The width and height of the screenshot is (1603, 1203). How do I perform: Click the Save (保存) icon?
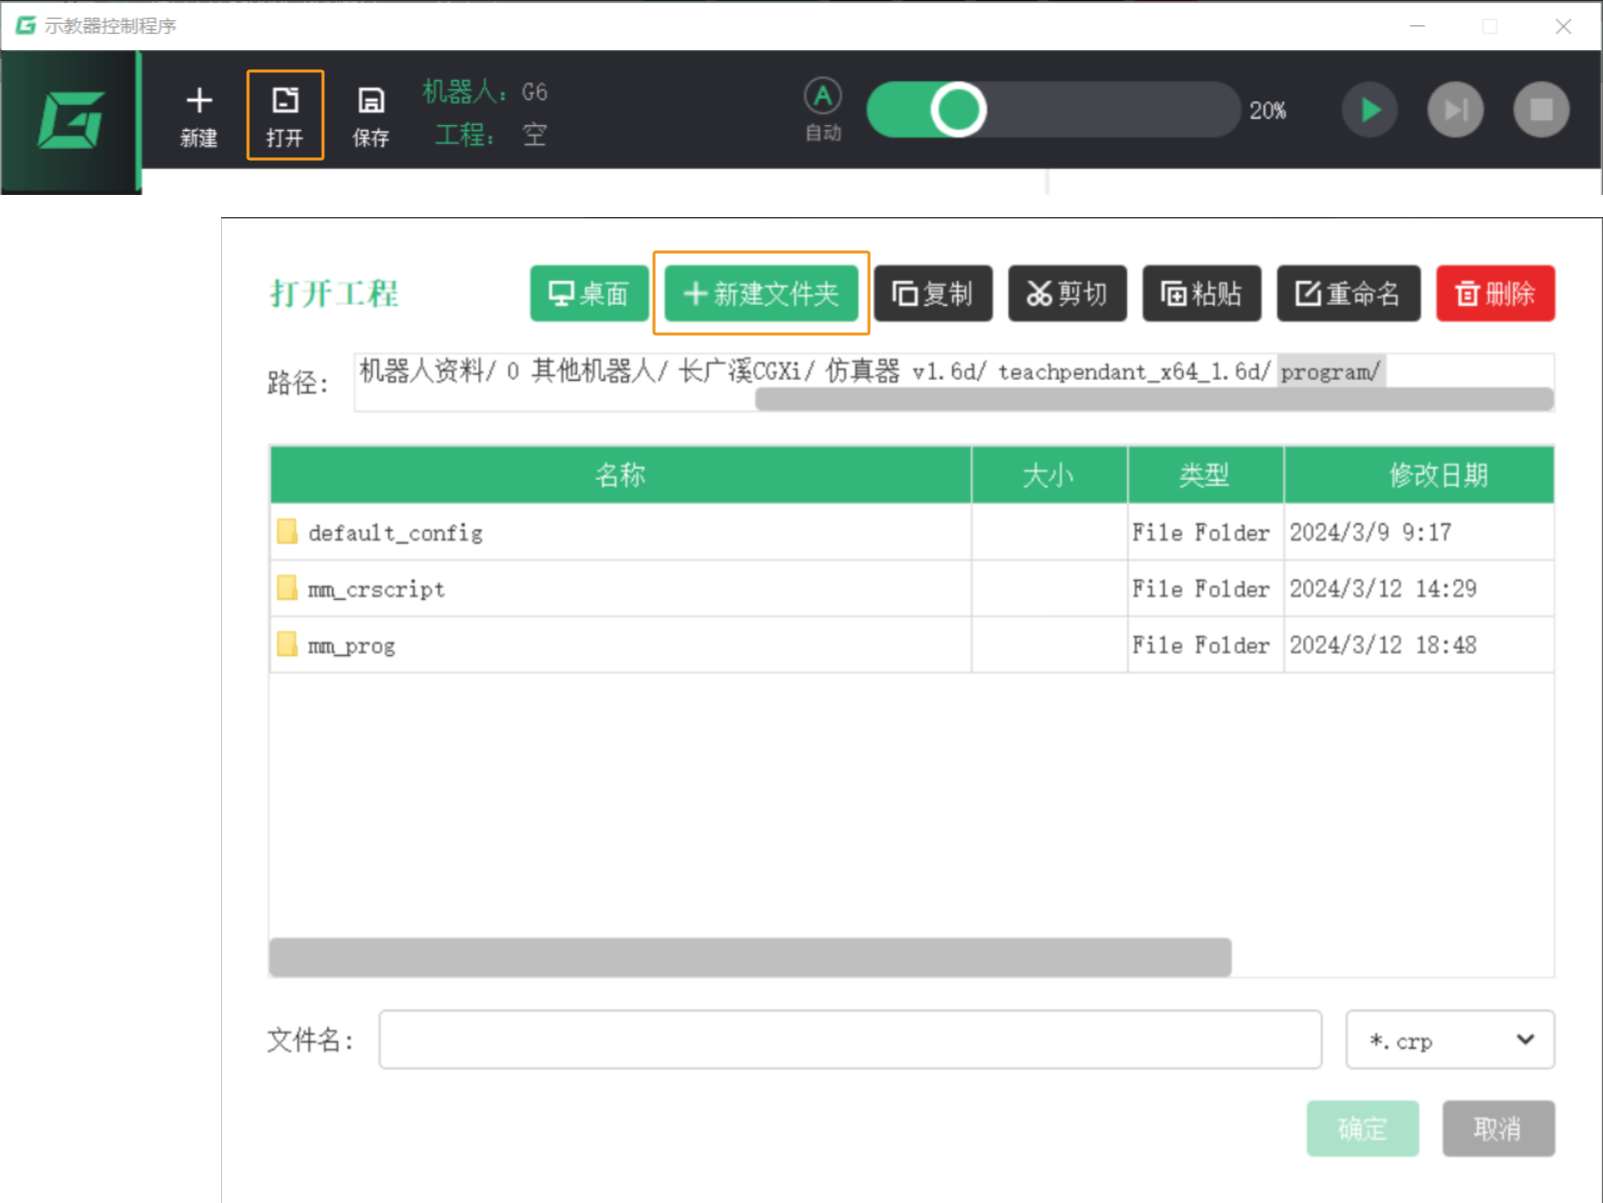tap(371, 115)
